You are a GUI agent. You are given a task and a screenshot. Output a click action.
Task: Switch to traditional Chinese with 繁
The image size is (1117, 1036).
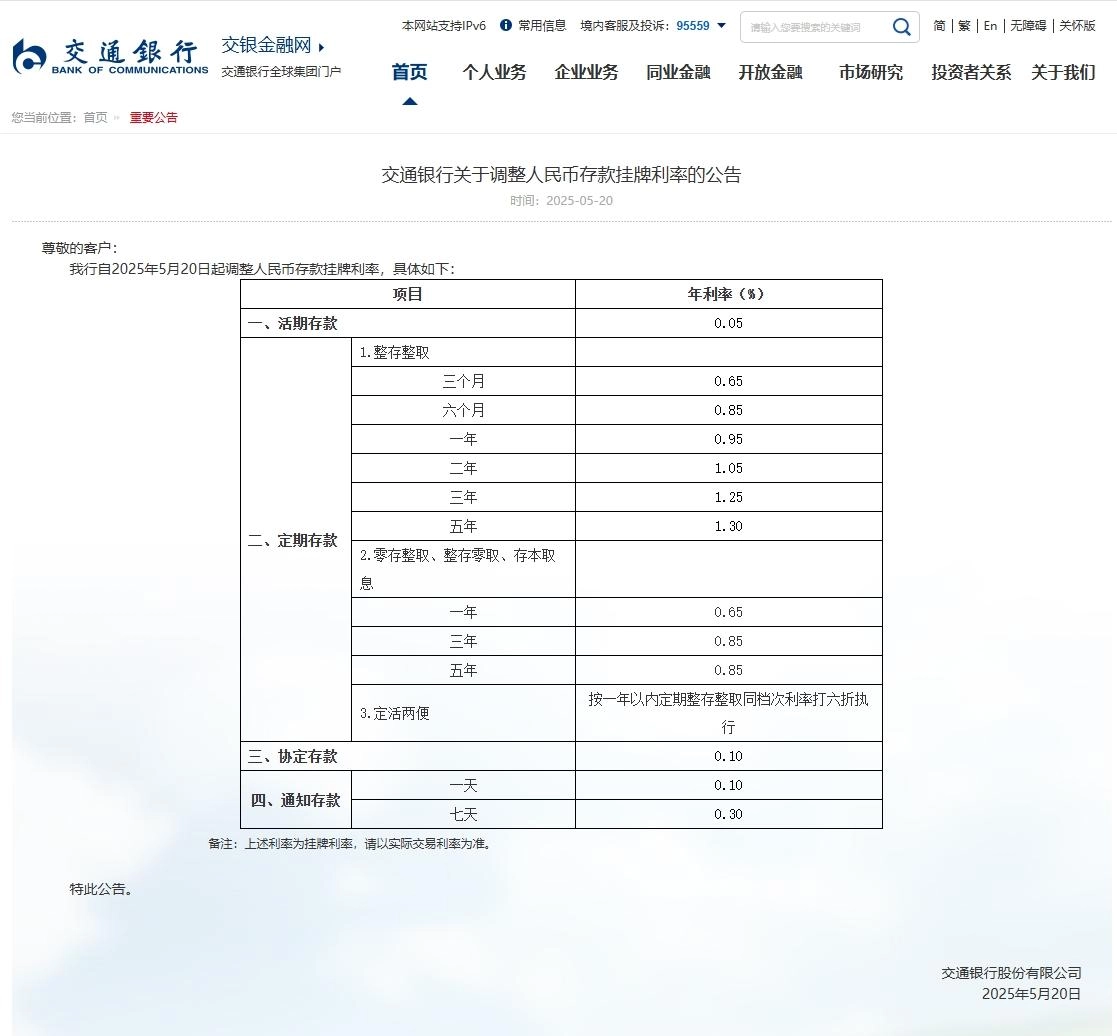click(x=963, y=26)
